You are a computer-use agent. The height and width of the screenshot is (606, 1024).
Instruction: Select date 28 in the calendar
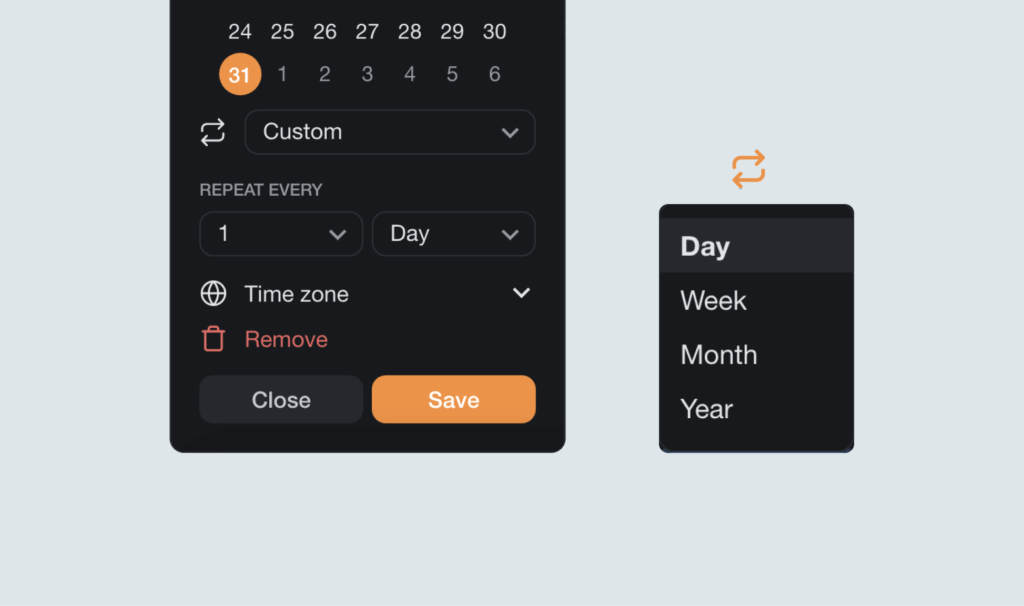[x=409, y=31]
